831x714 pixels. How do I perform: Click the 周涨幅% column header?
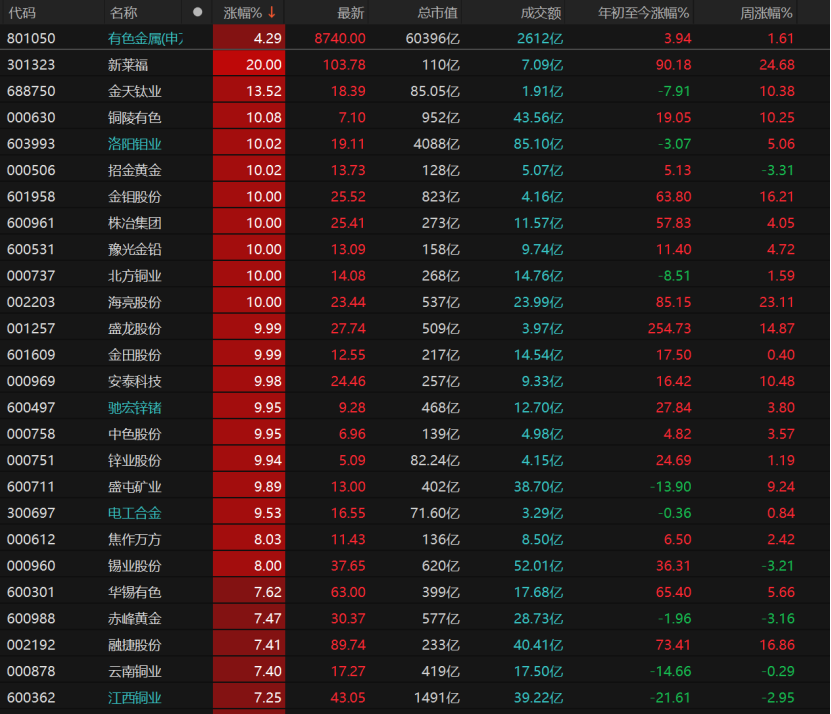click(x=766, y=13)
